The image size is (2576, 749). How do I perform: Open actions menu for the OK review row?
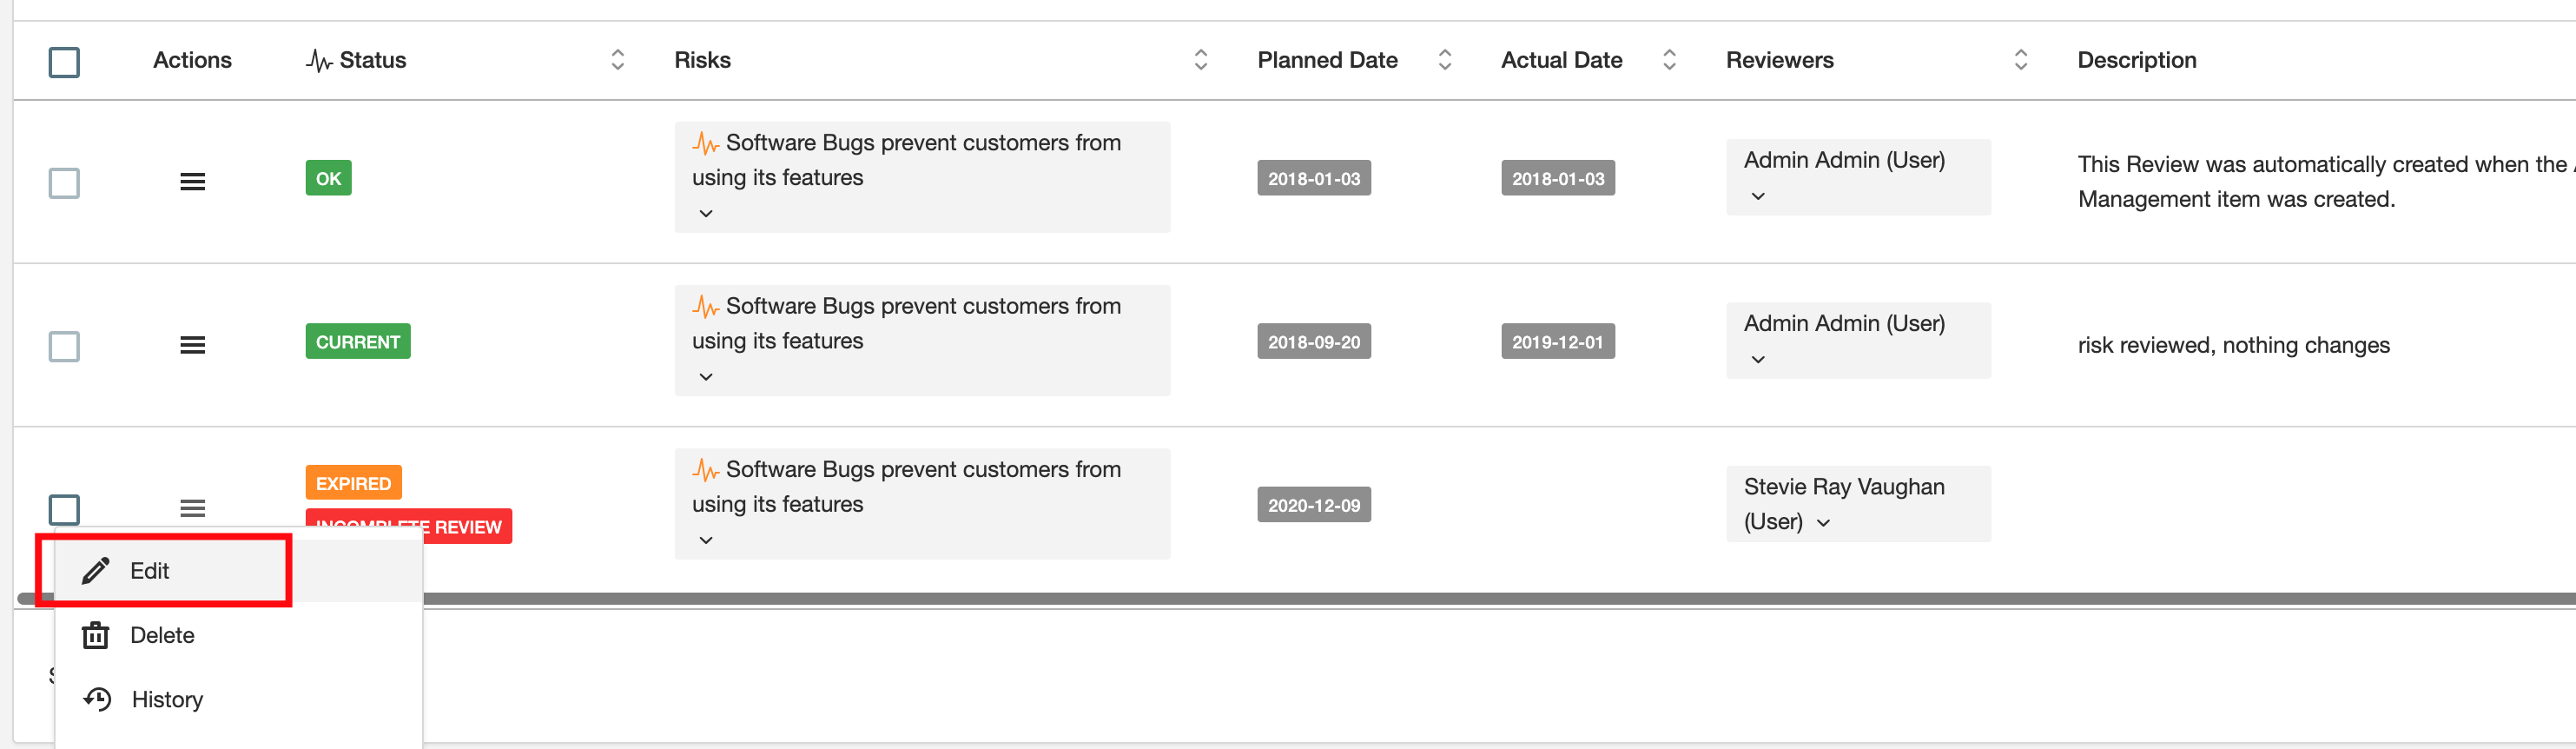[192, 182]
